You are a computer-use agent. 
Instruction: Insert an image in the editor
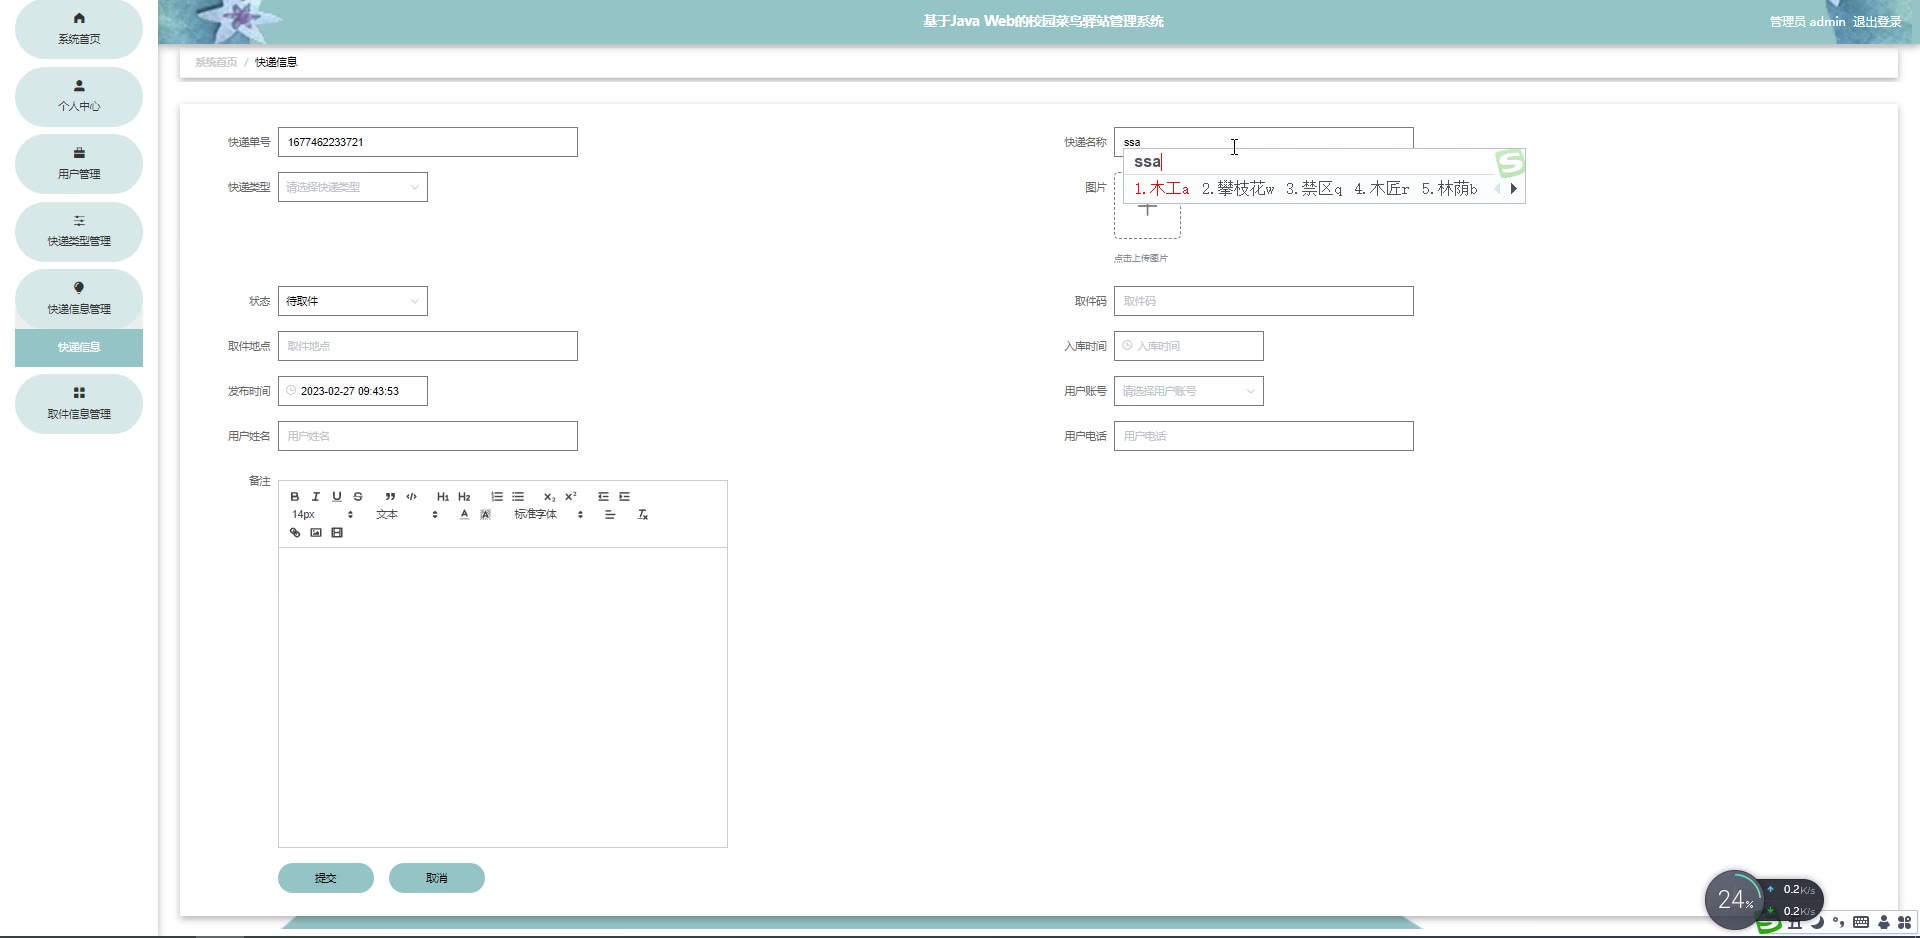coord(316,533)
